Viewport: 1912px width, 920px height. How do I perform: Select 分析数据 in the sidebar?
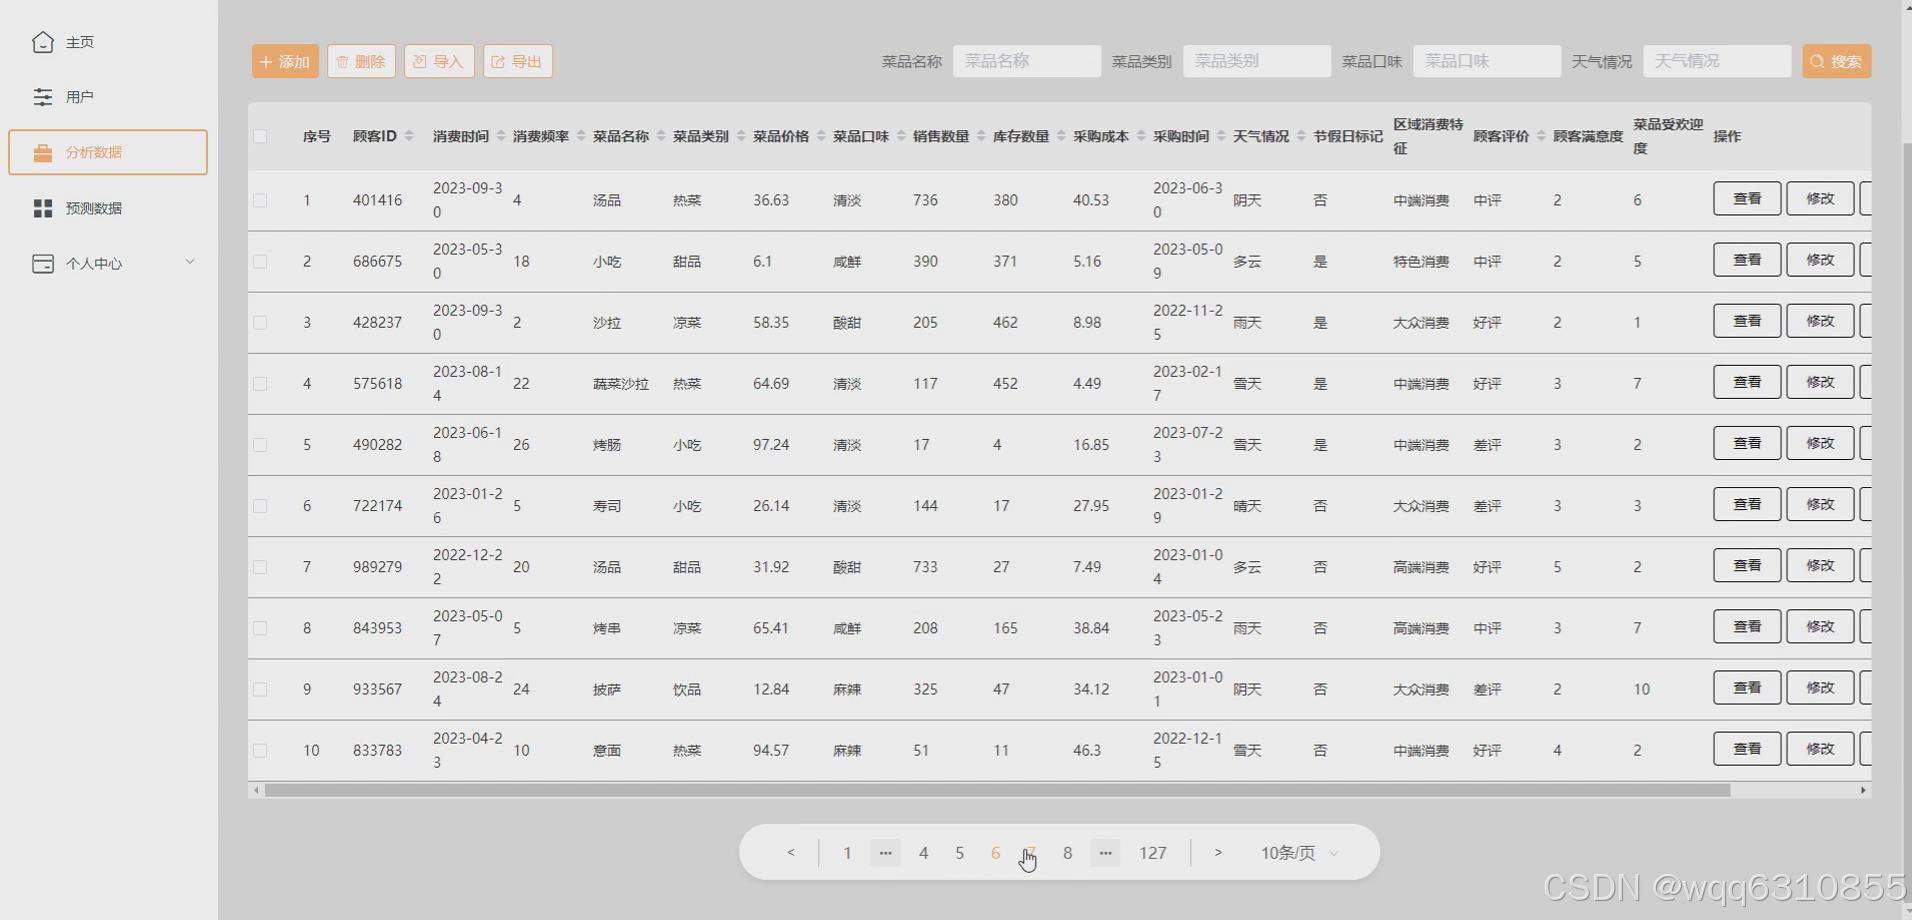108,152
